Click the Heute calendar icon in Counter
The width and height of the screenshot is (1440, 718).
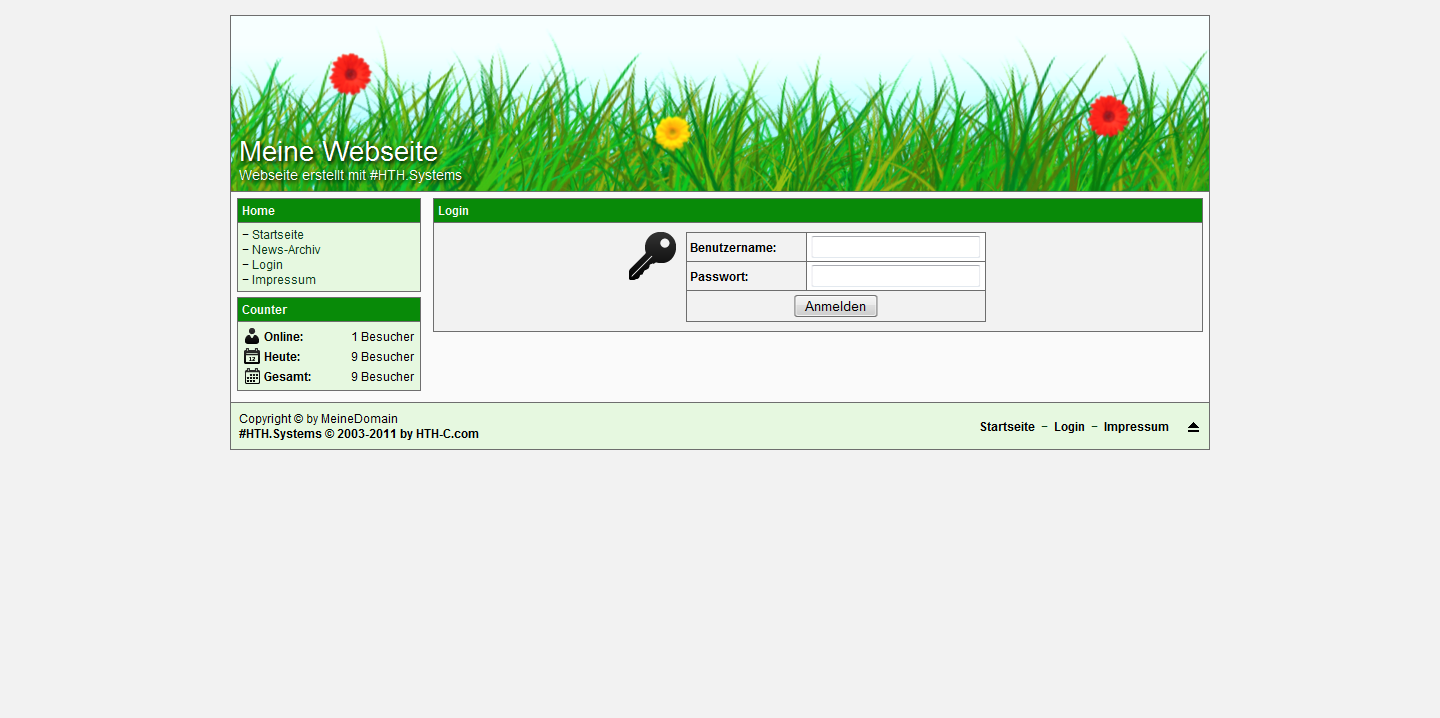[x=252, y=357]
